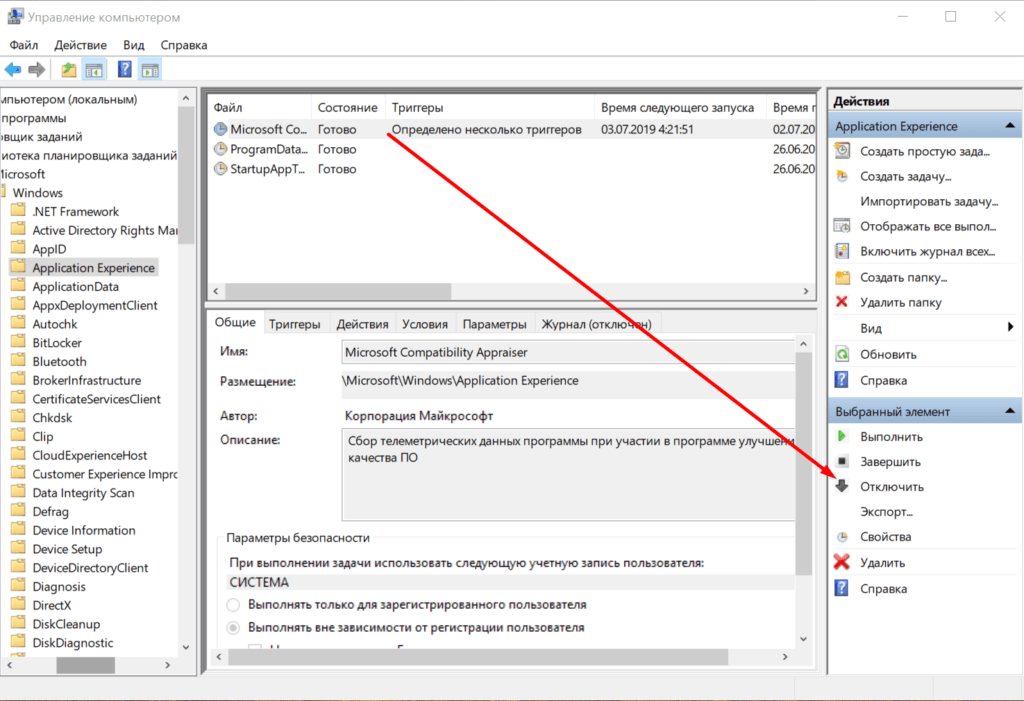Select the BitLocker folder in tree
The height and width of the screenshot is (701, 1024).
coord(57,342)
